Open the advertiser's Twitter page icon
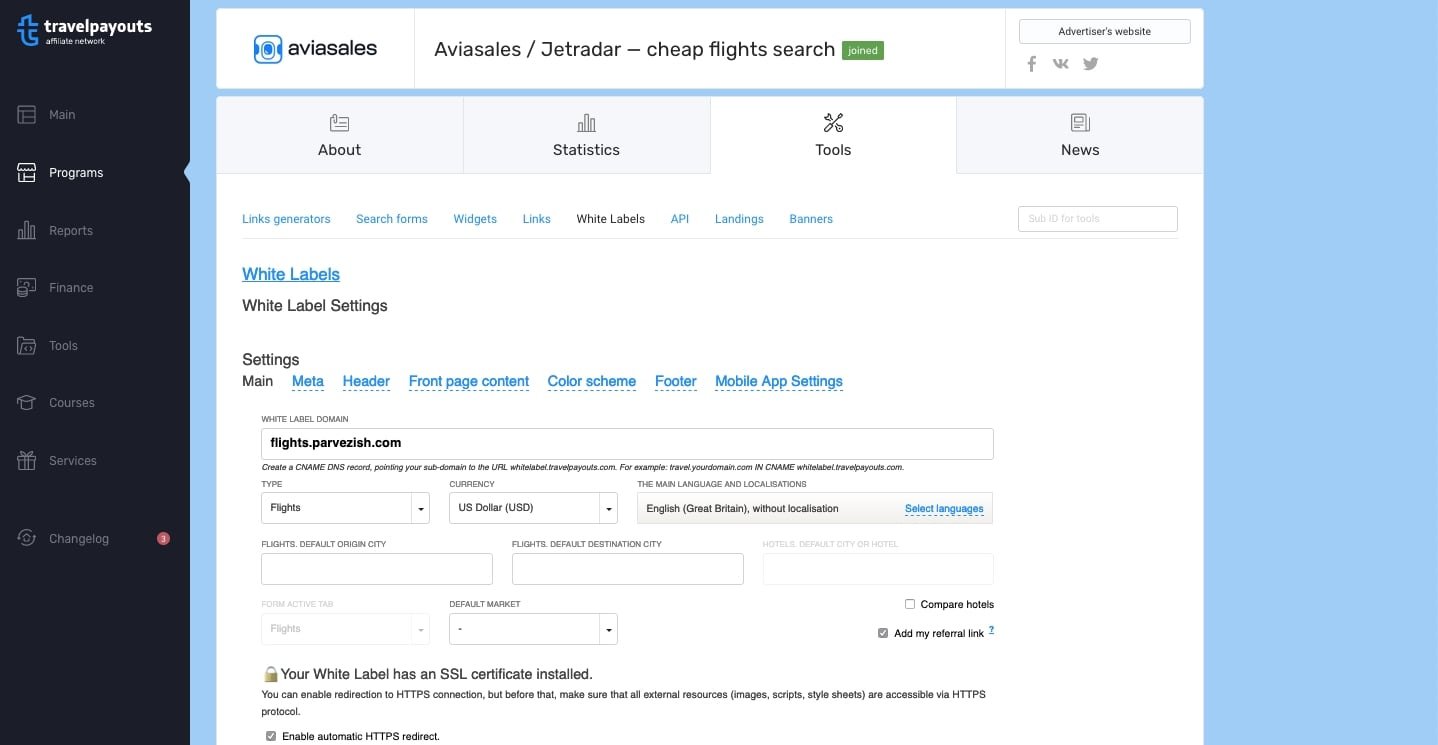The width and height of the screenshot is (1438, 745). tap(1091, 64)
